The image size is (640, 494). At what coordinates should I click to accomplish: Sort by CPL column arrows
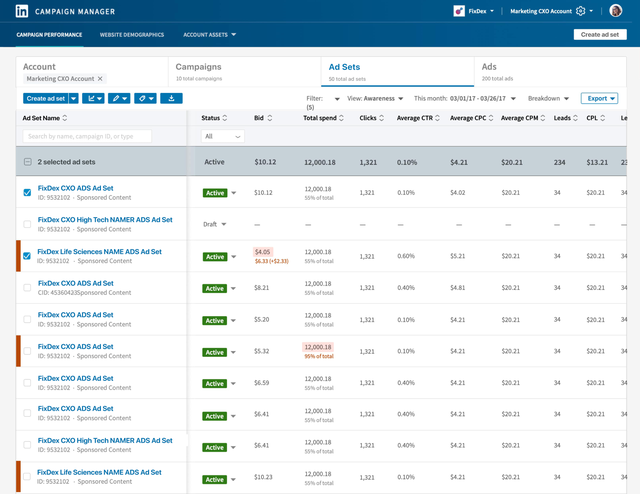point(602,118)
